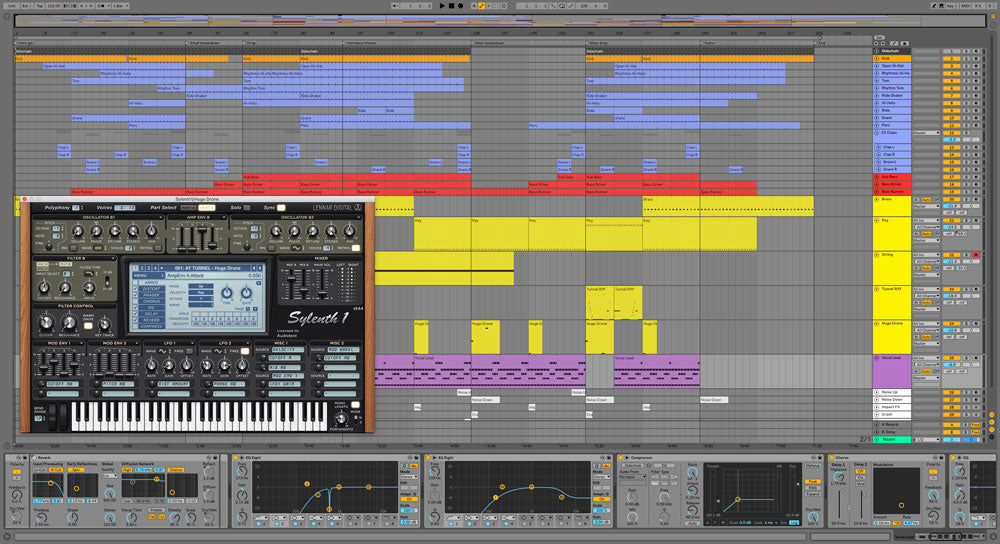Enable the Distort effect checkbox in Sylenth1
Screen dimensions: 1000x544
coord(136,286)
